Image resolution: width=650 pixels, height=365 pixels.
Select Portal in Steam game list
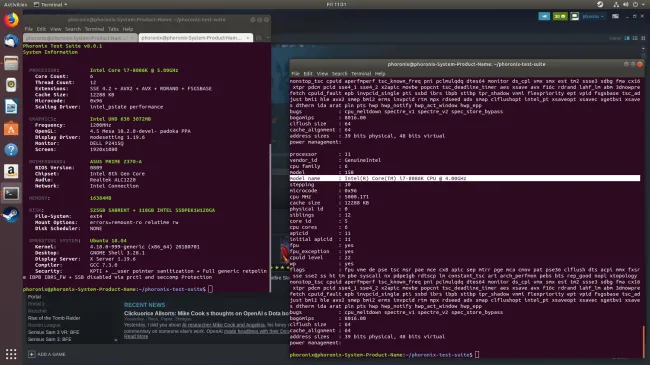[34, 297]
